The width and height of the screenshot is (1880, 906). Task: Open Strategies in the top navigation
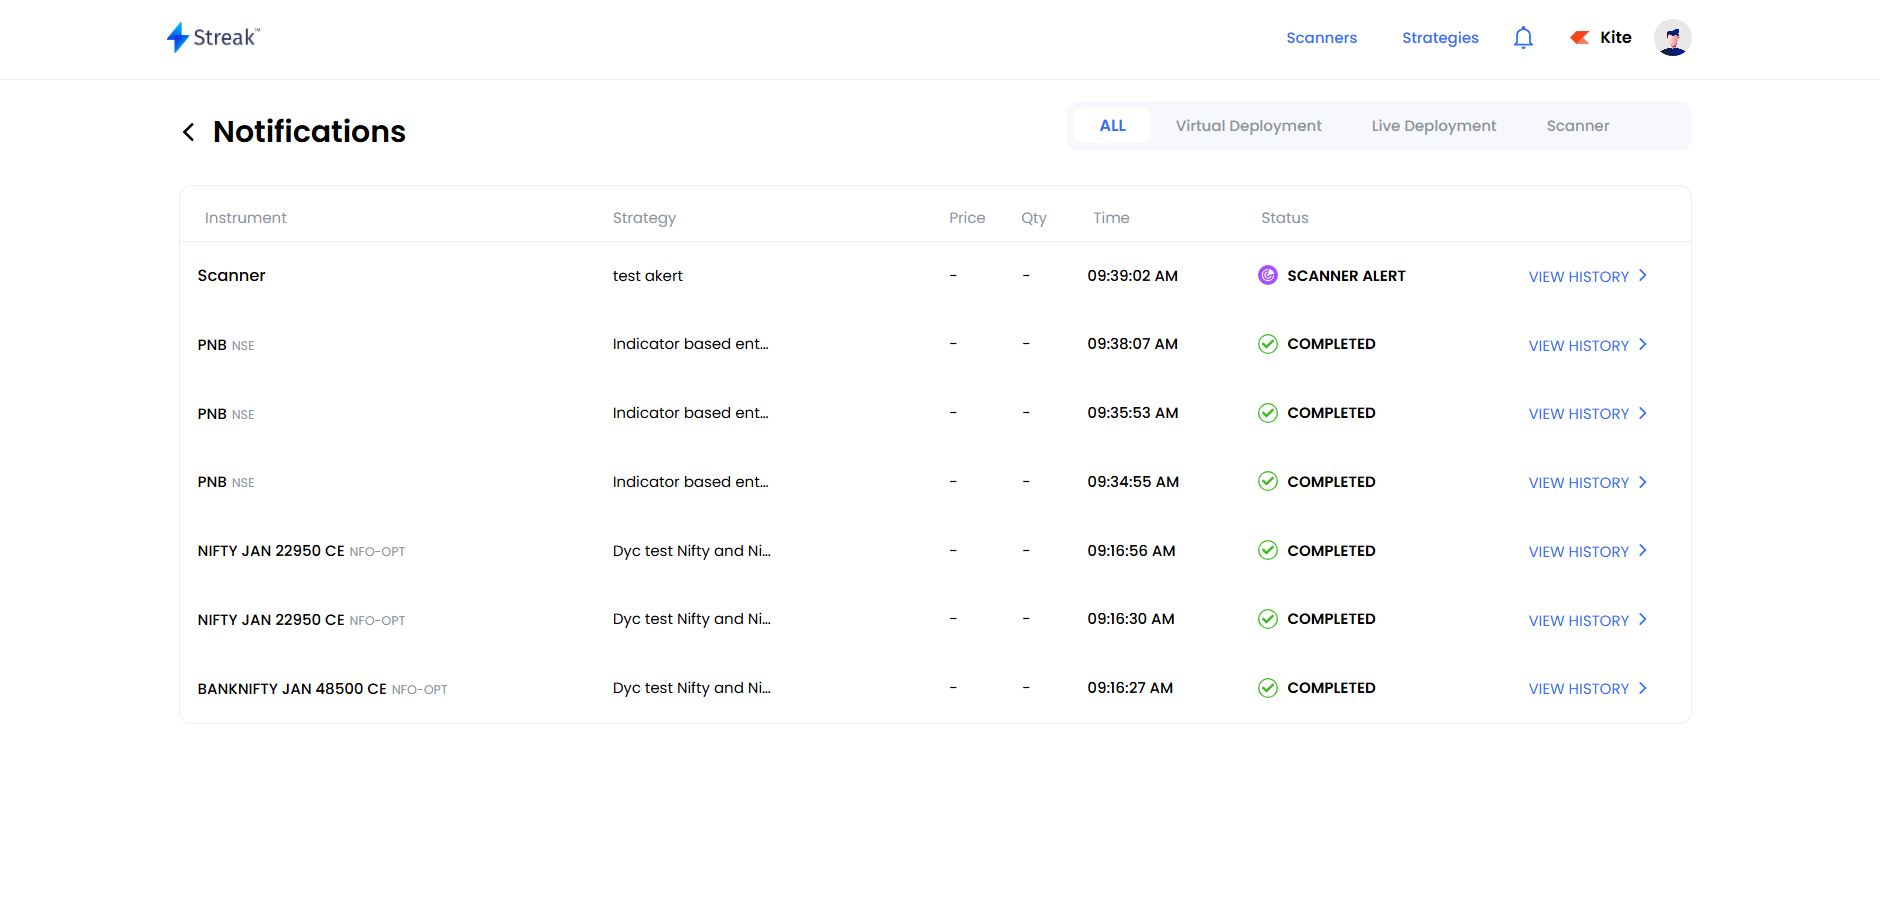(1440, 38)
